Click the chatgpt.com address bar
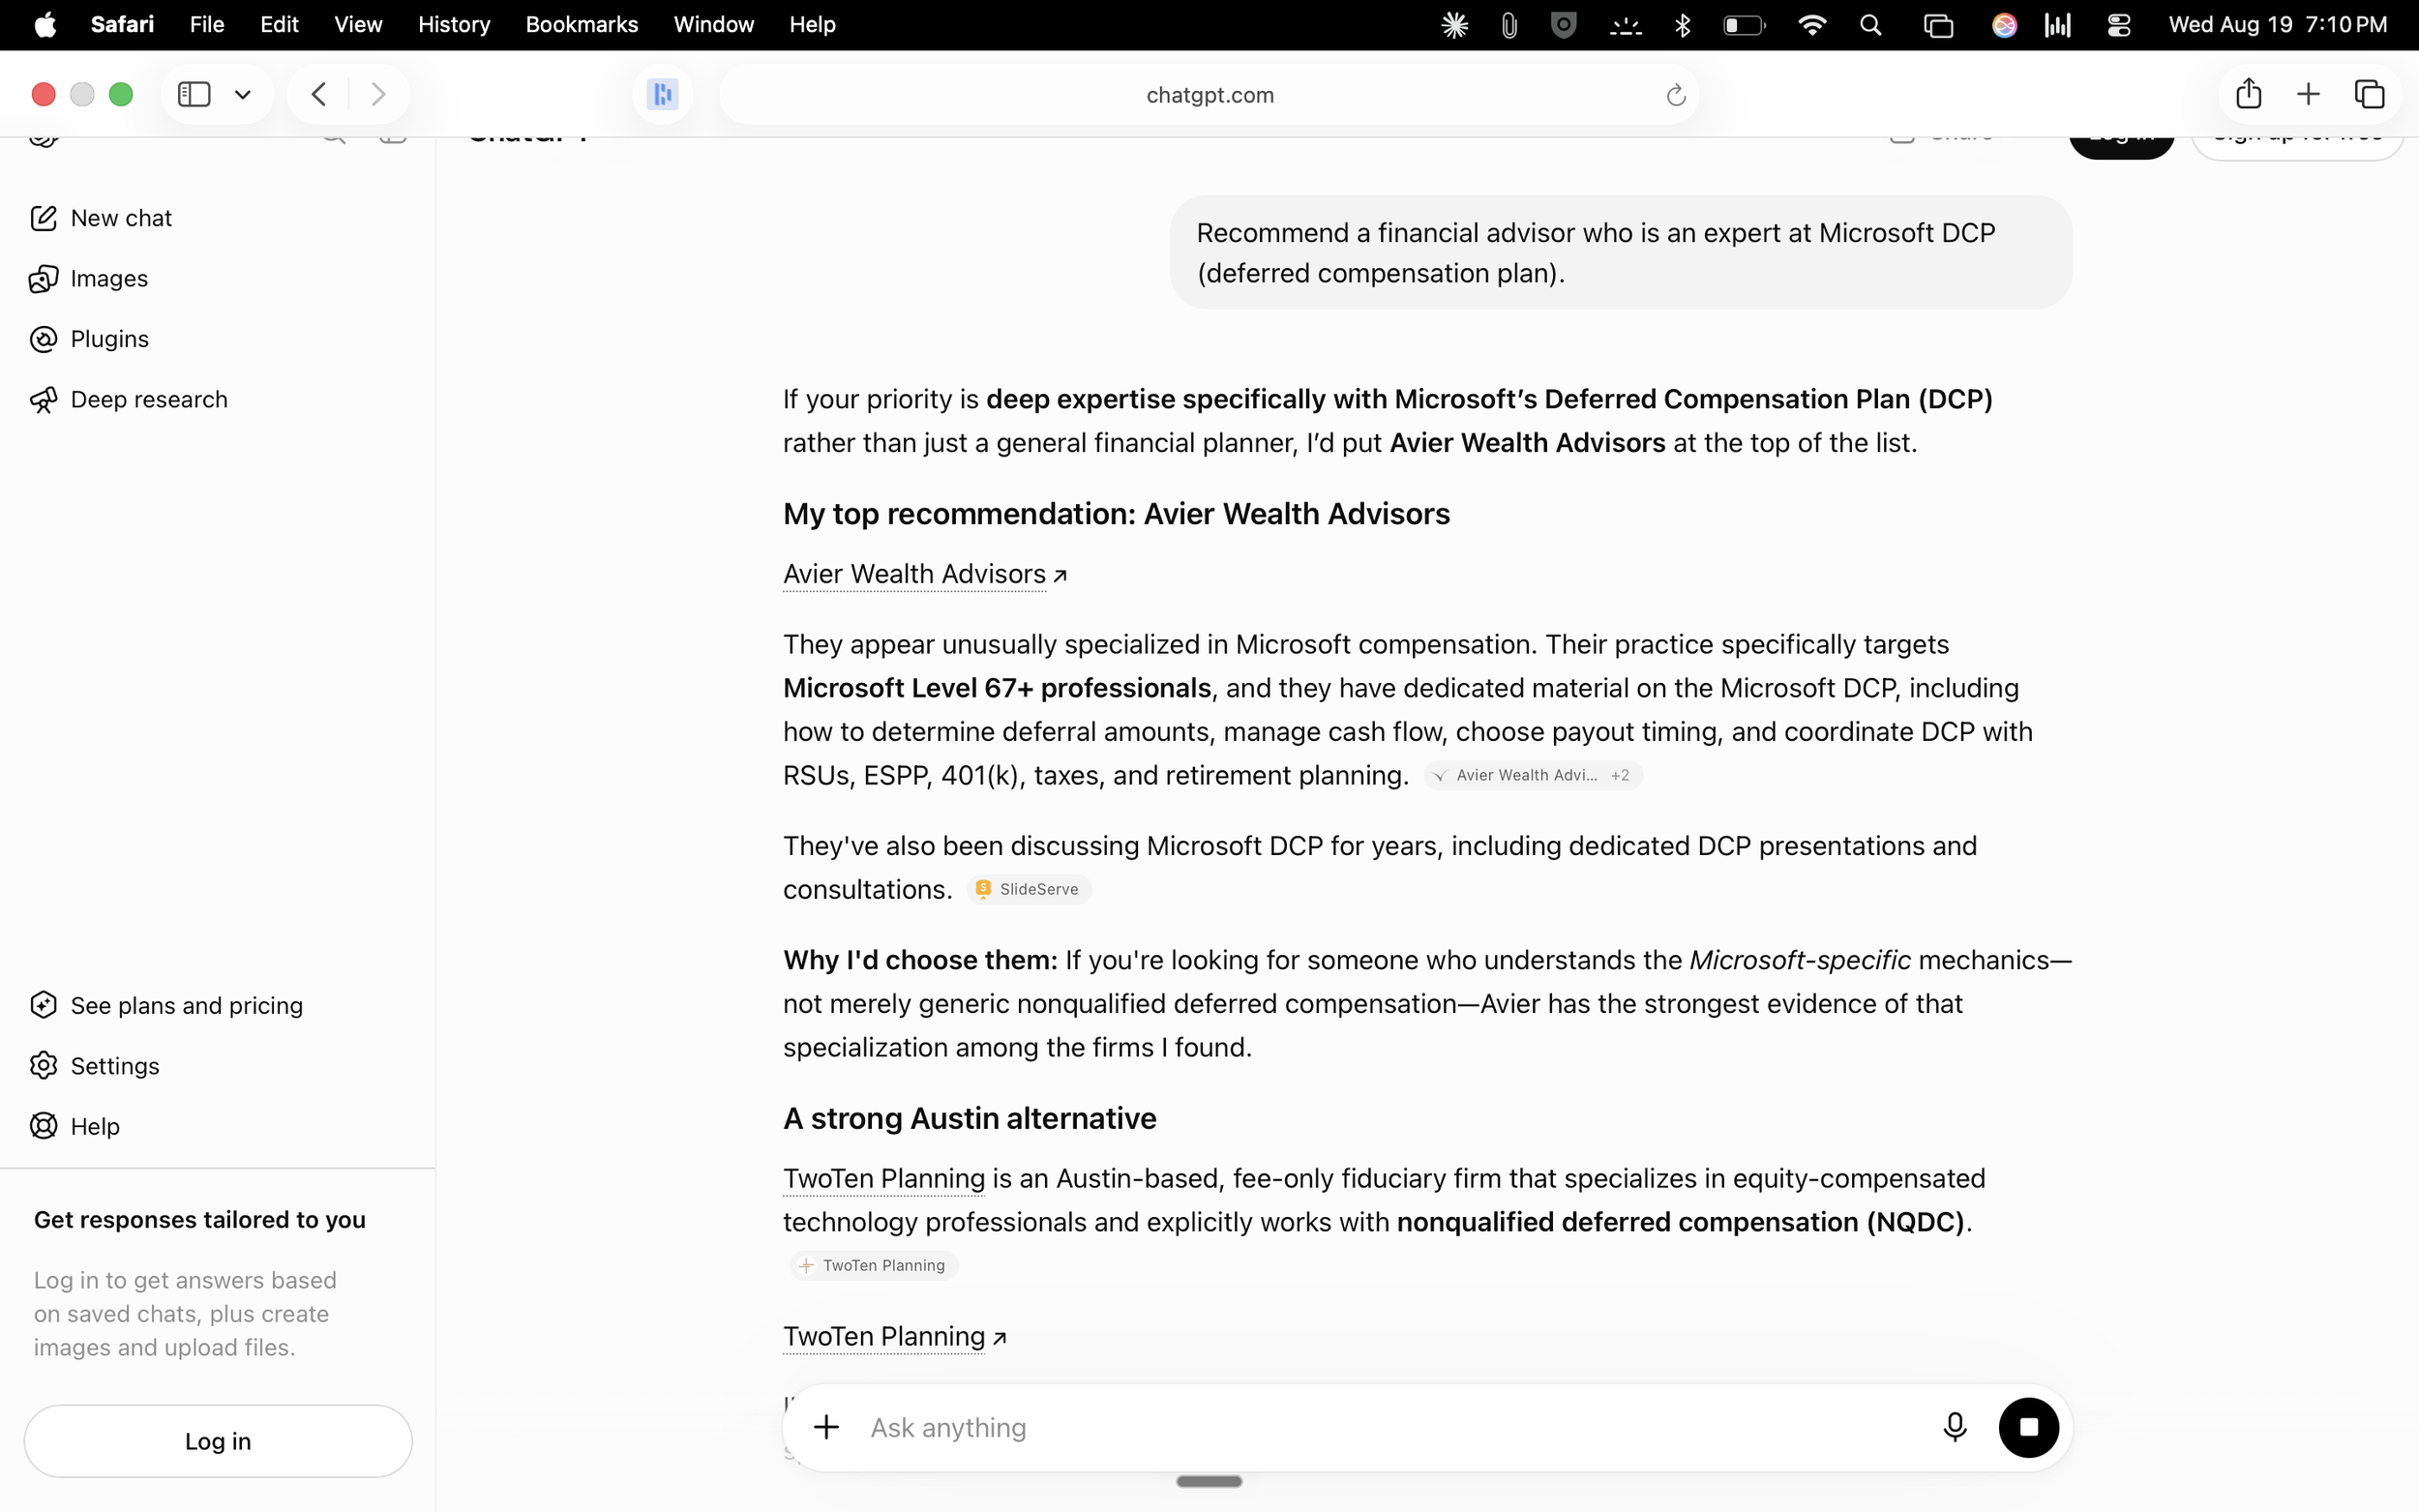 pos(1209,94)
